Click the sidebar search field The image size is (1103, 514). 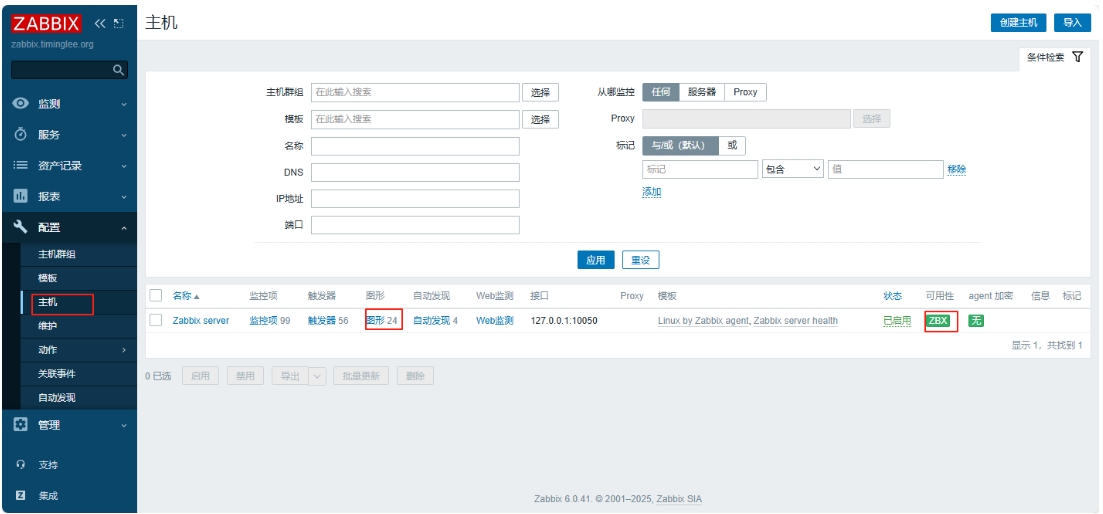69,70
